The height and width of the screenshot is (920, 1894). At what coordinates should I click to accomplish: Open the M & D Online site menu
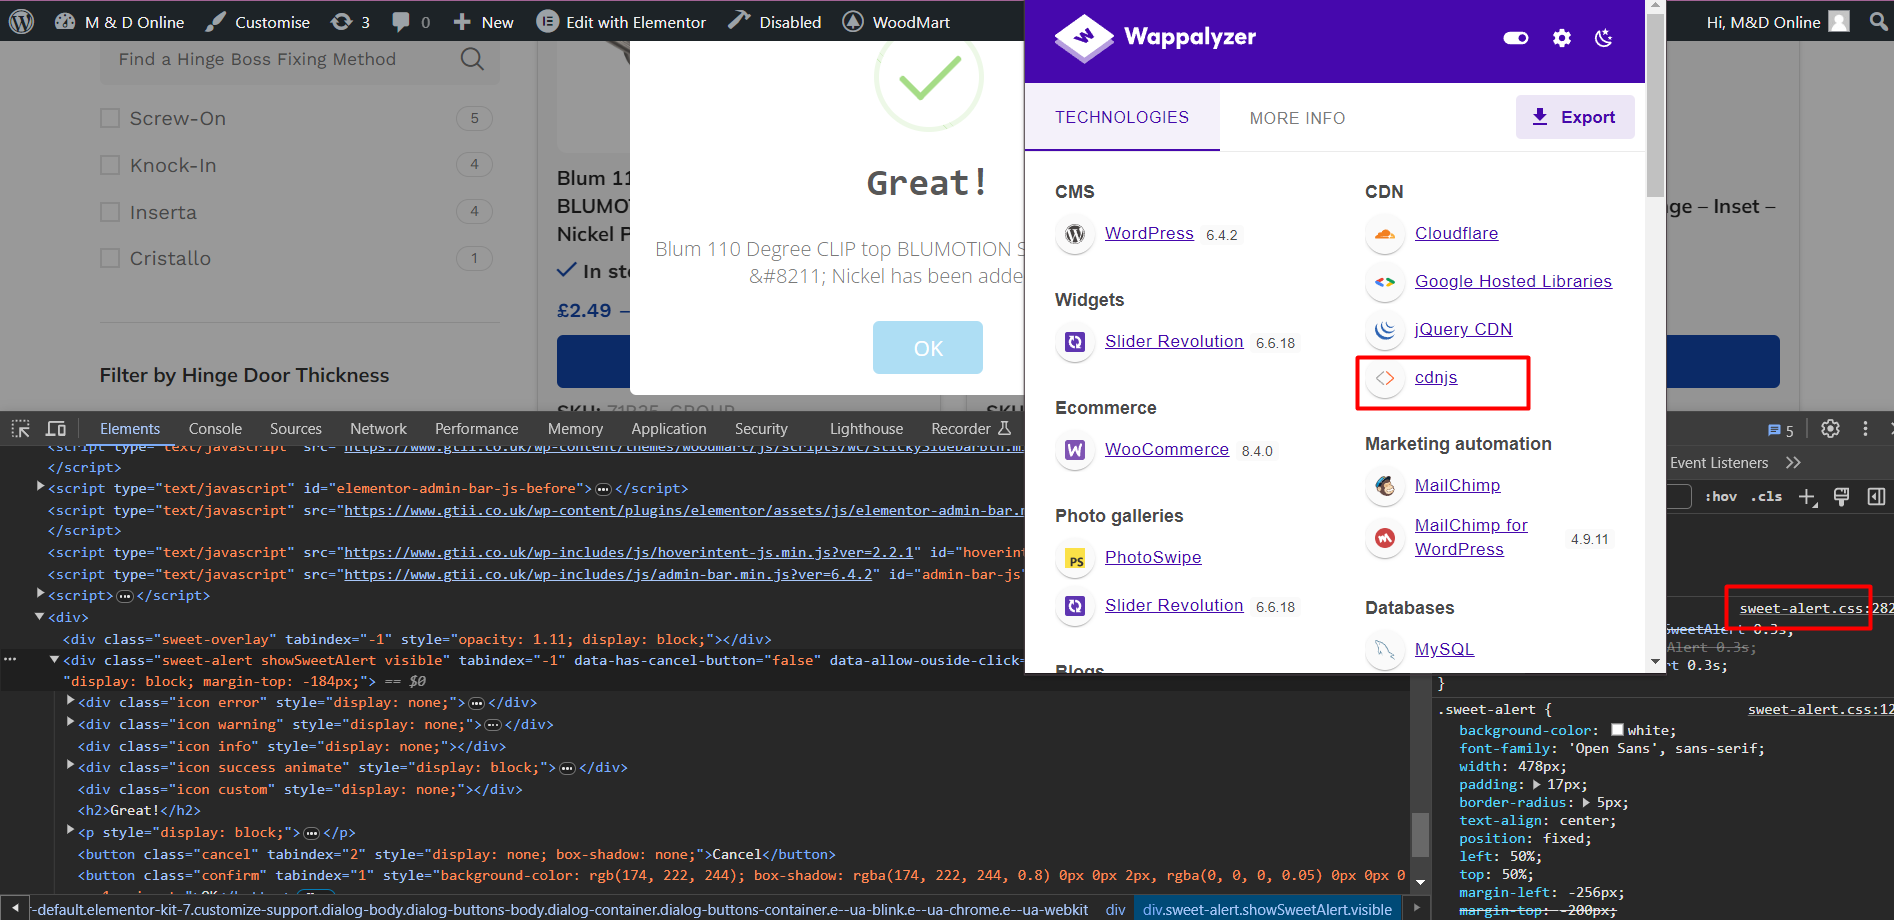point(119,21)
